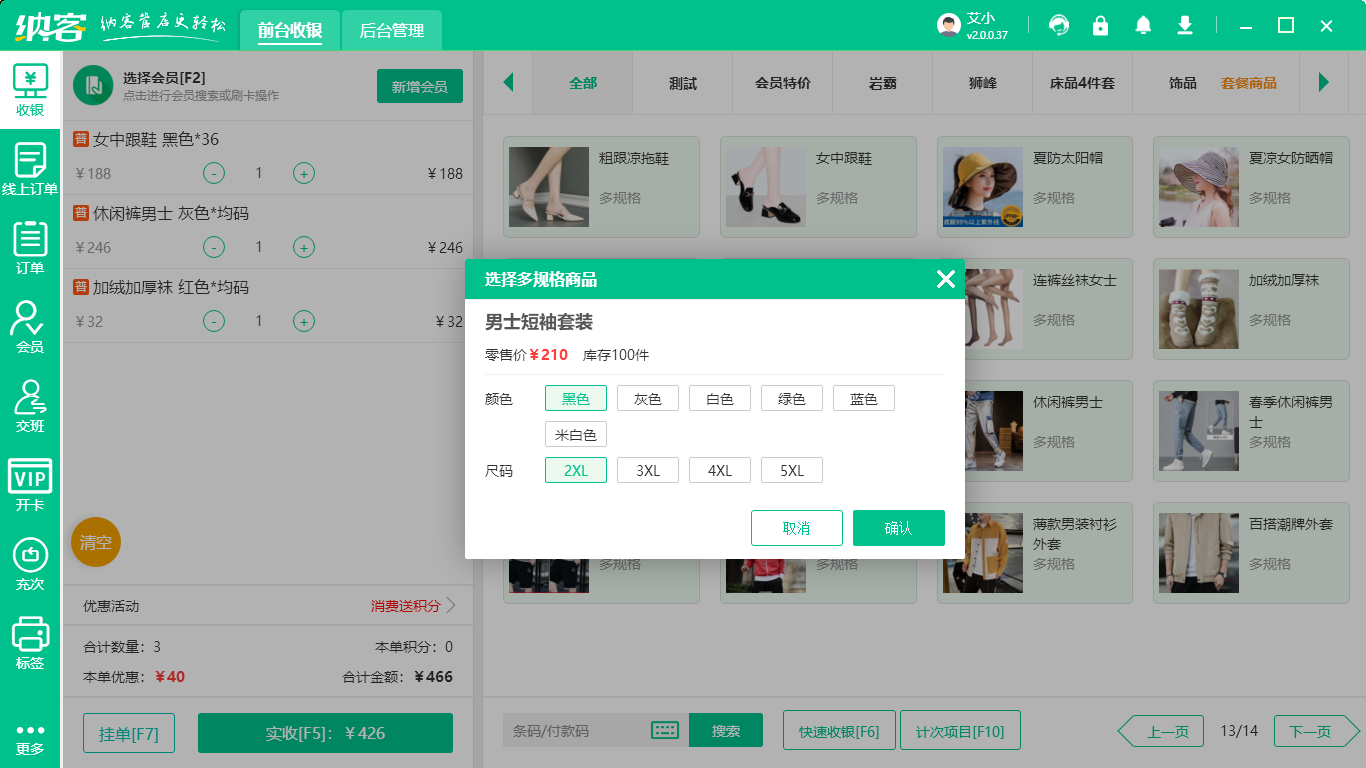Click the left arrow to scroll category tabs
This screenshot has height=768, width=1366.
[x=509, y=84]
